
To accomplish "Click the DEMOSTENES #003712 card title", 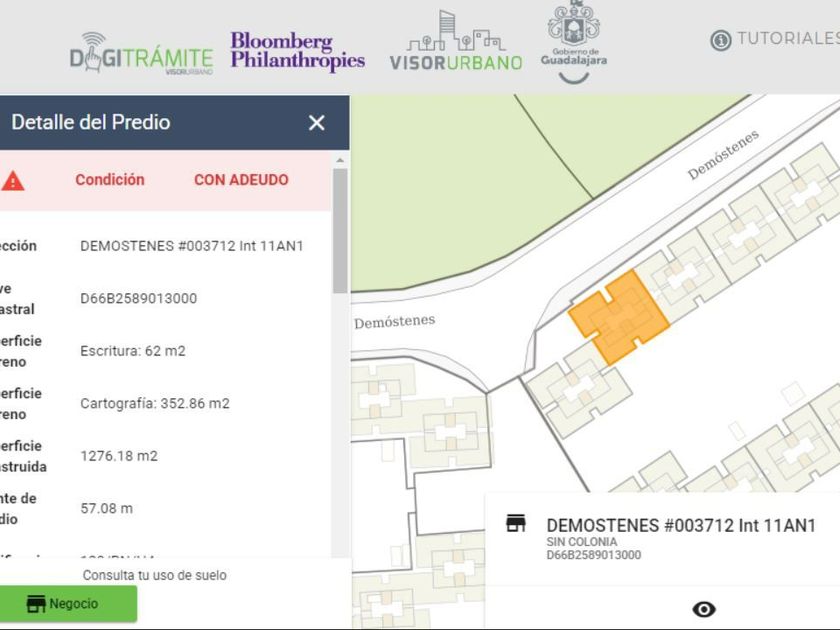I will (x=681, y=525).
